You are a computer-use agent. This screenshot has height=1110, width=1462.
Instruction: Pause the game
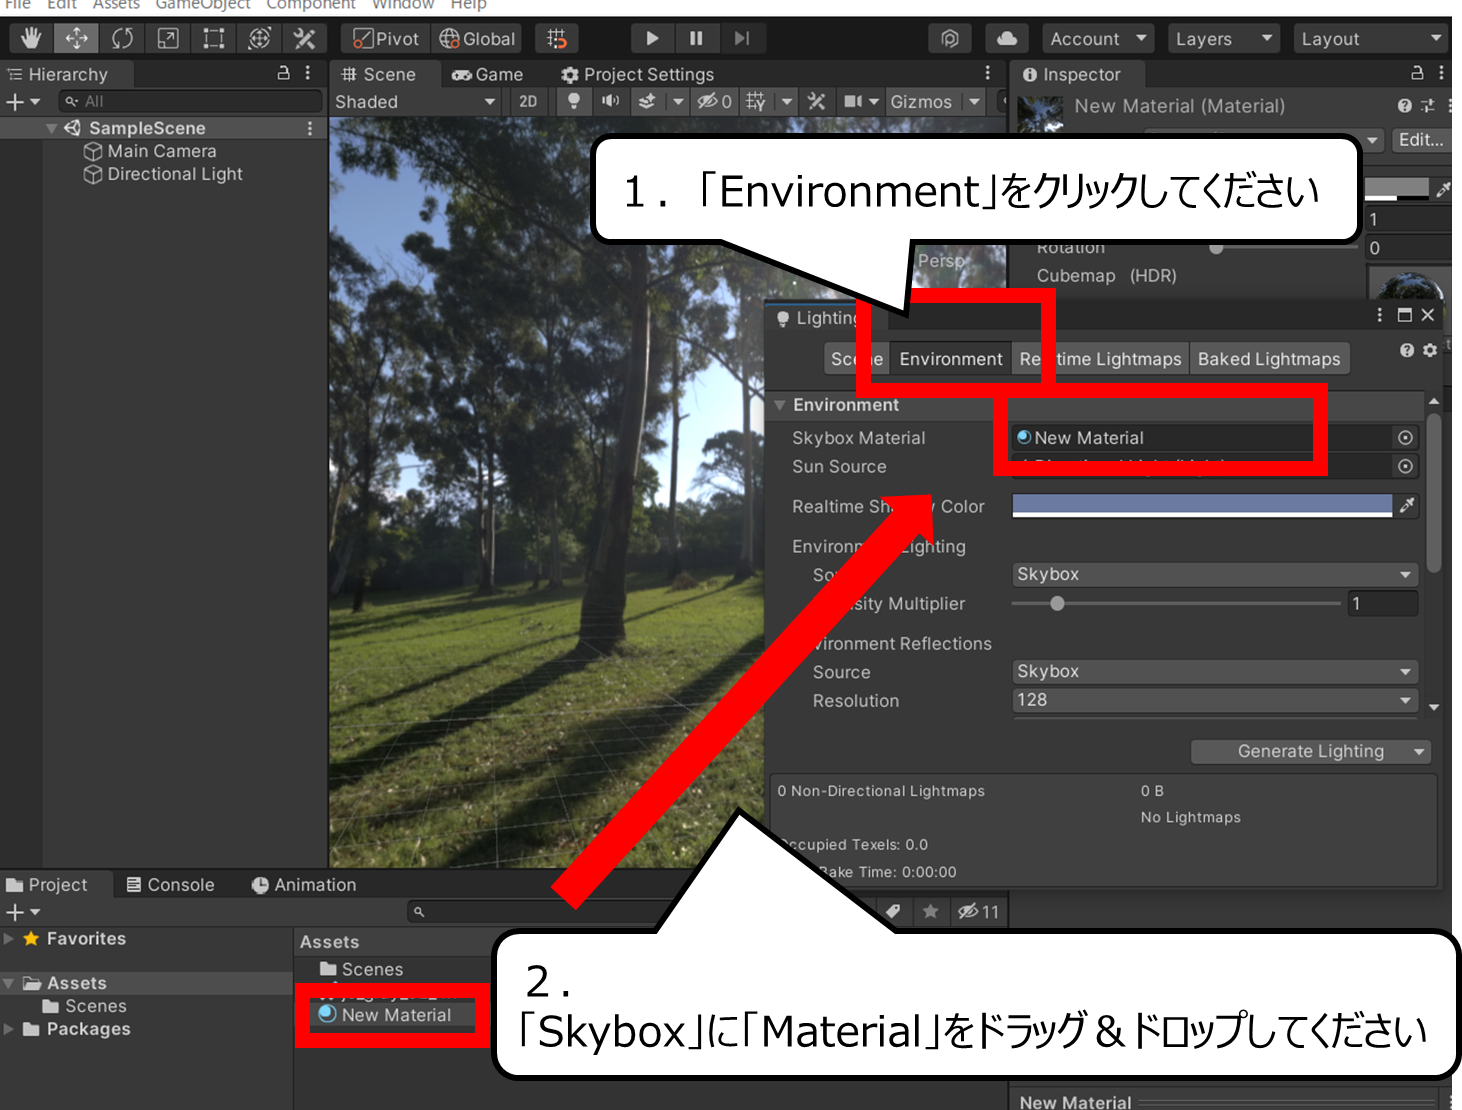[696, 39]
